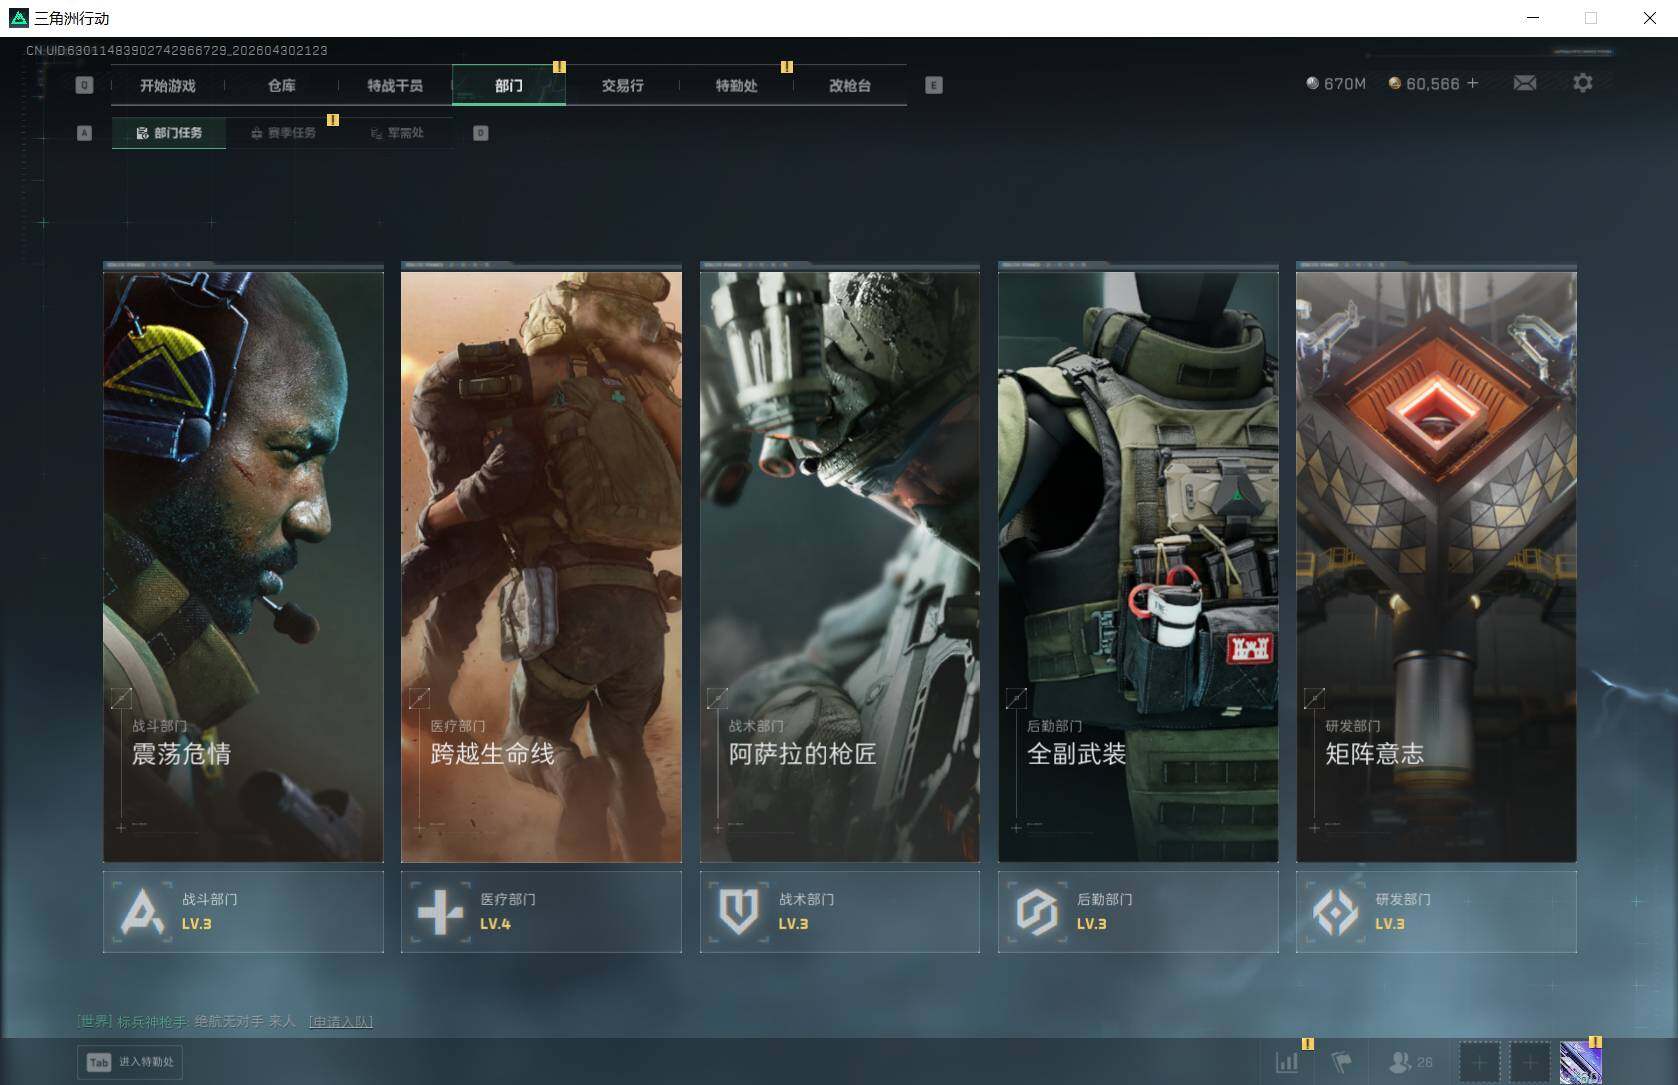Click the 医疗部门 LV.4 panel

click(541, 911)
